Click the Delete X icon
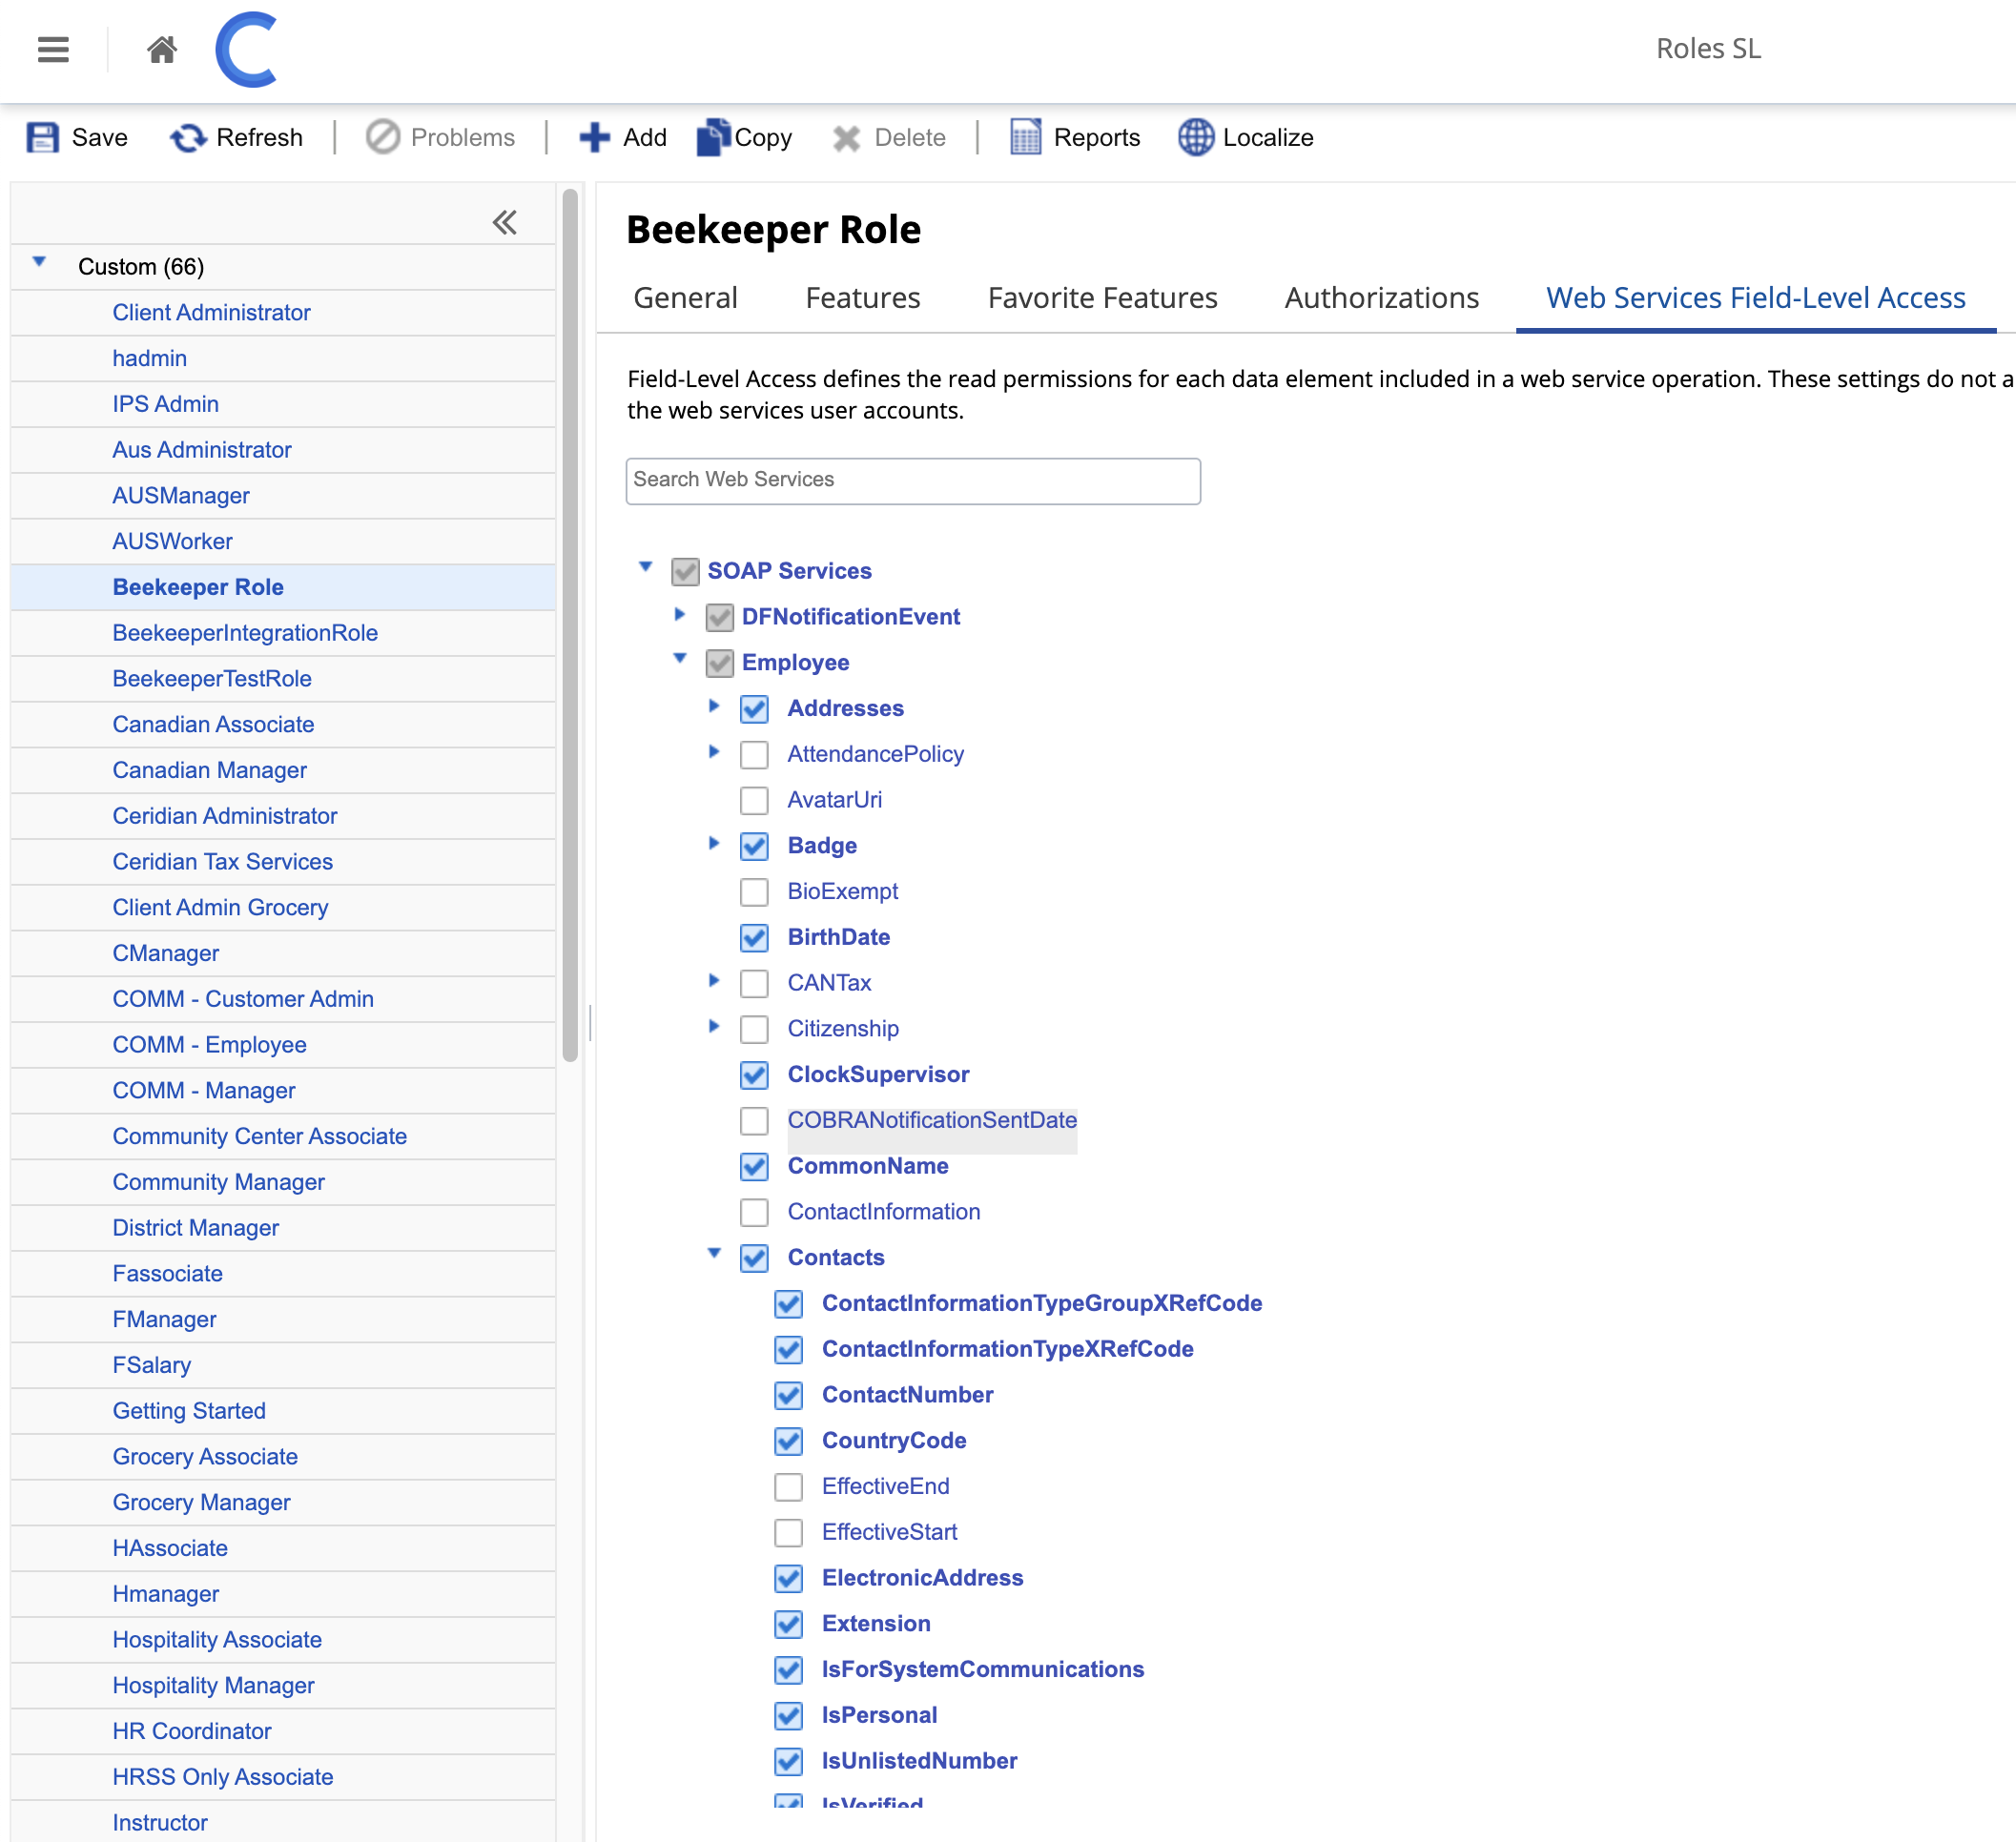The image size is (2016, 1842). coord(846,138)
